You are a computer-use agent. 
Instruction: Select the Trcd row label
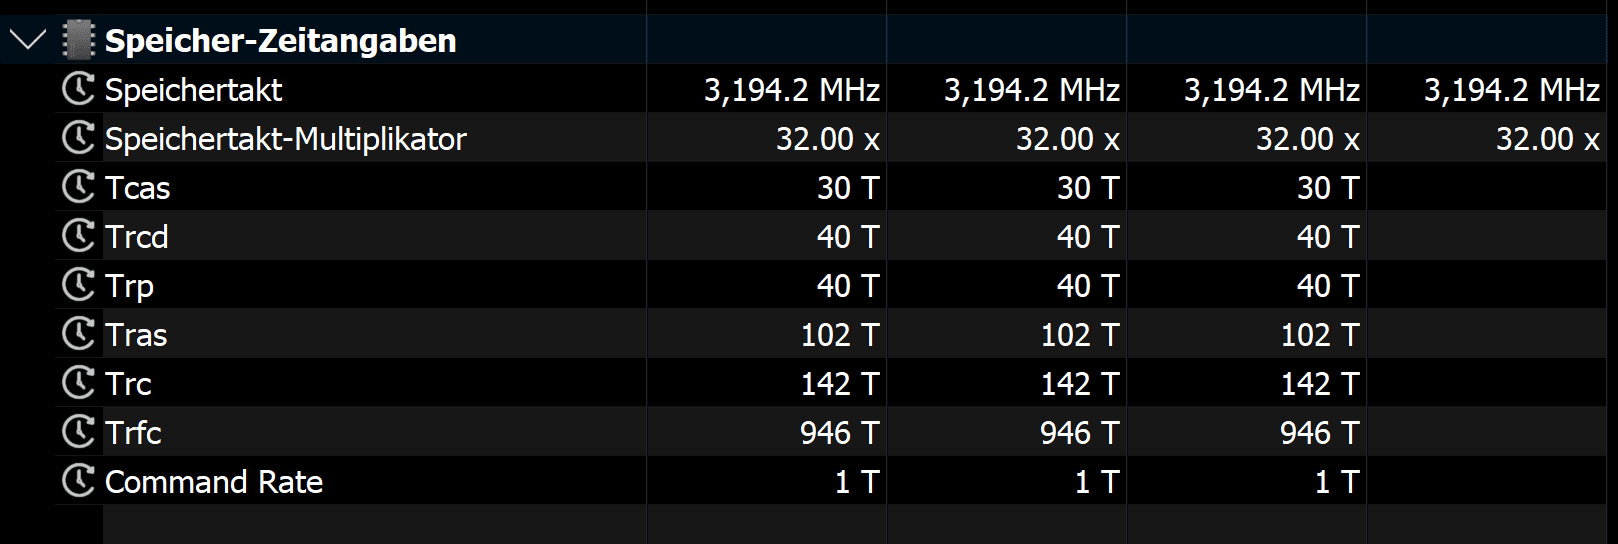pyautogui.click(x=137, y=237)
